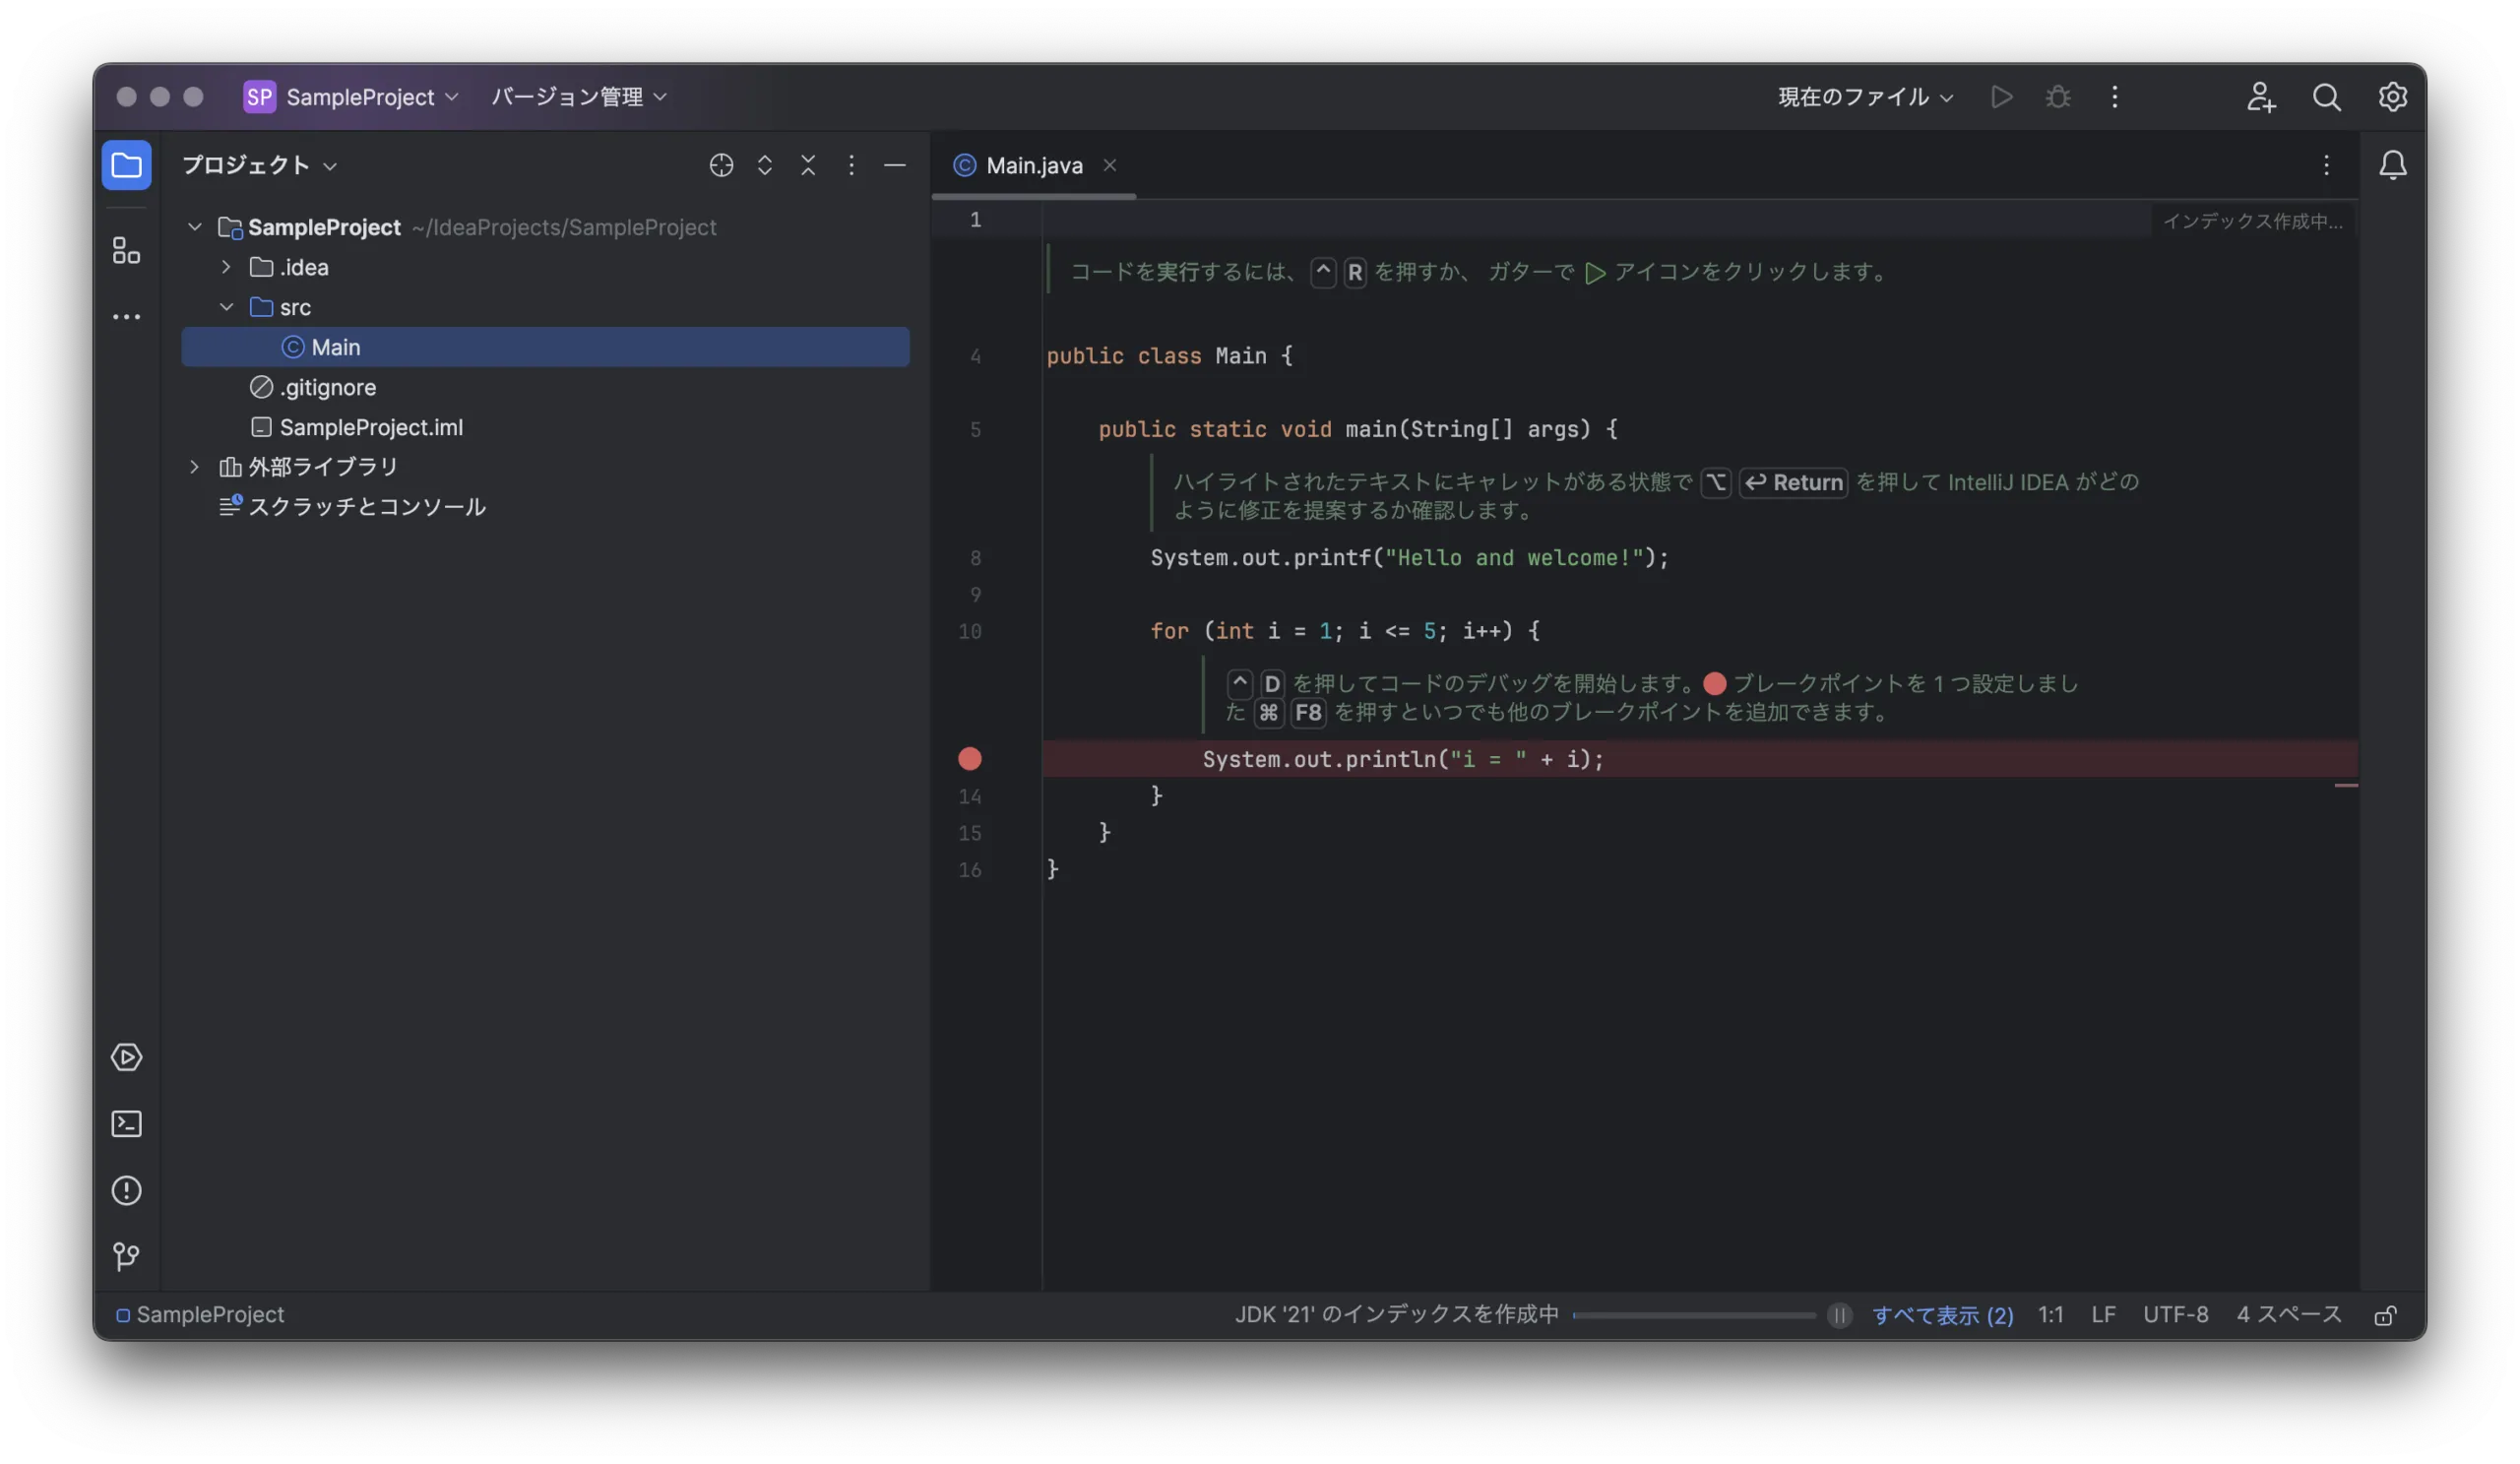Open the Notifications bell icon
The image size is (2520, 1464).
(2393, 165)
